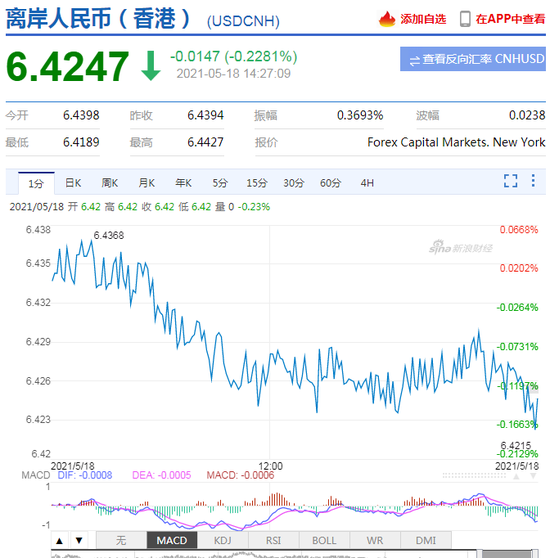Select WR indicator button
550x558 pixels.
pyautogui.click(x=375, y=541)
